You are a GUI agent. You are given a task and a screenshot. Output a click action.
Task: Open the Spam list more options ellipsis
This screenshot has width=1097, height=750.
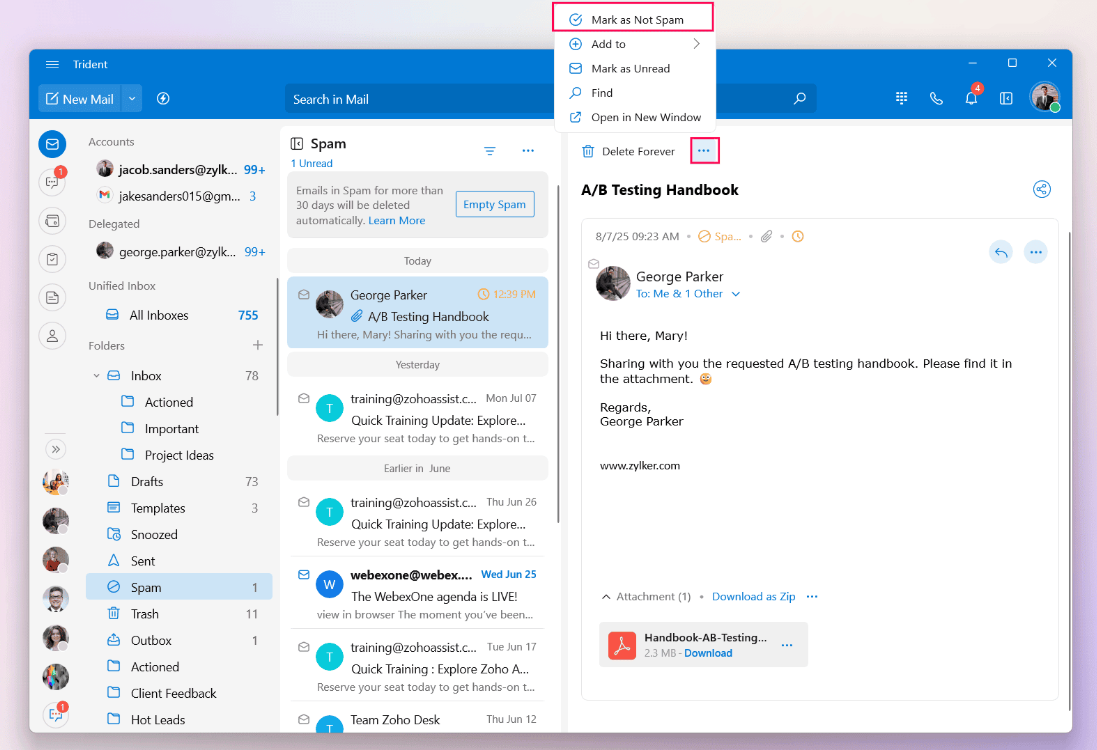(528, 150)
